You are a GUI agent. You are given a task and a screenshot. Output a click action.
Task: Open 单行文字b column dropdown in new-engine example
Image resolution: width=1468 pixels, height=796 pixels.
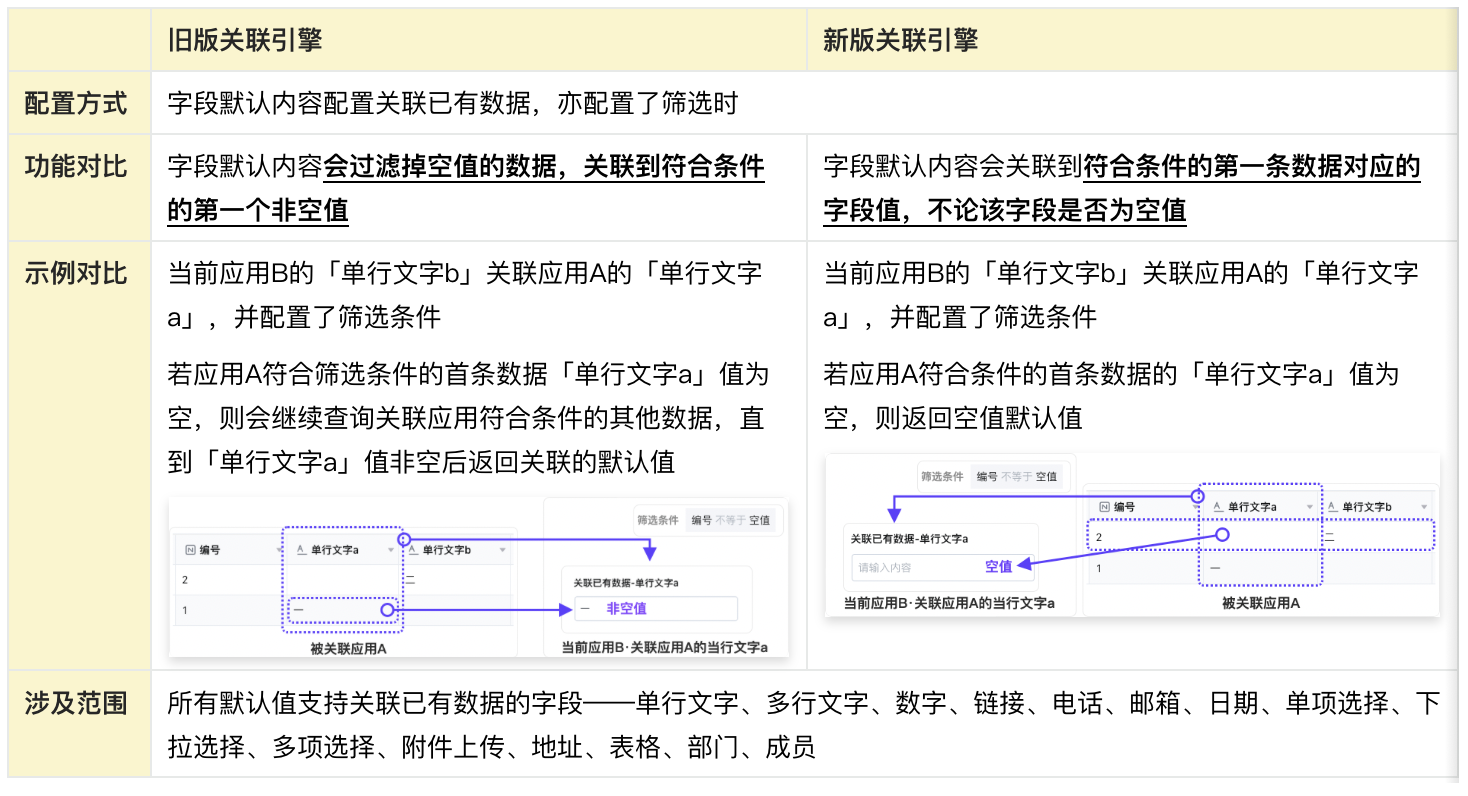[x=1424, y=507]
